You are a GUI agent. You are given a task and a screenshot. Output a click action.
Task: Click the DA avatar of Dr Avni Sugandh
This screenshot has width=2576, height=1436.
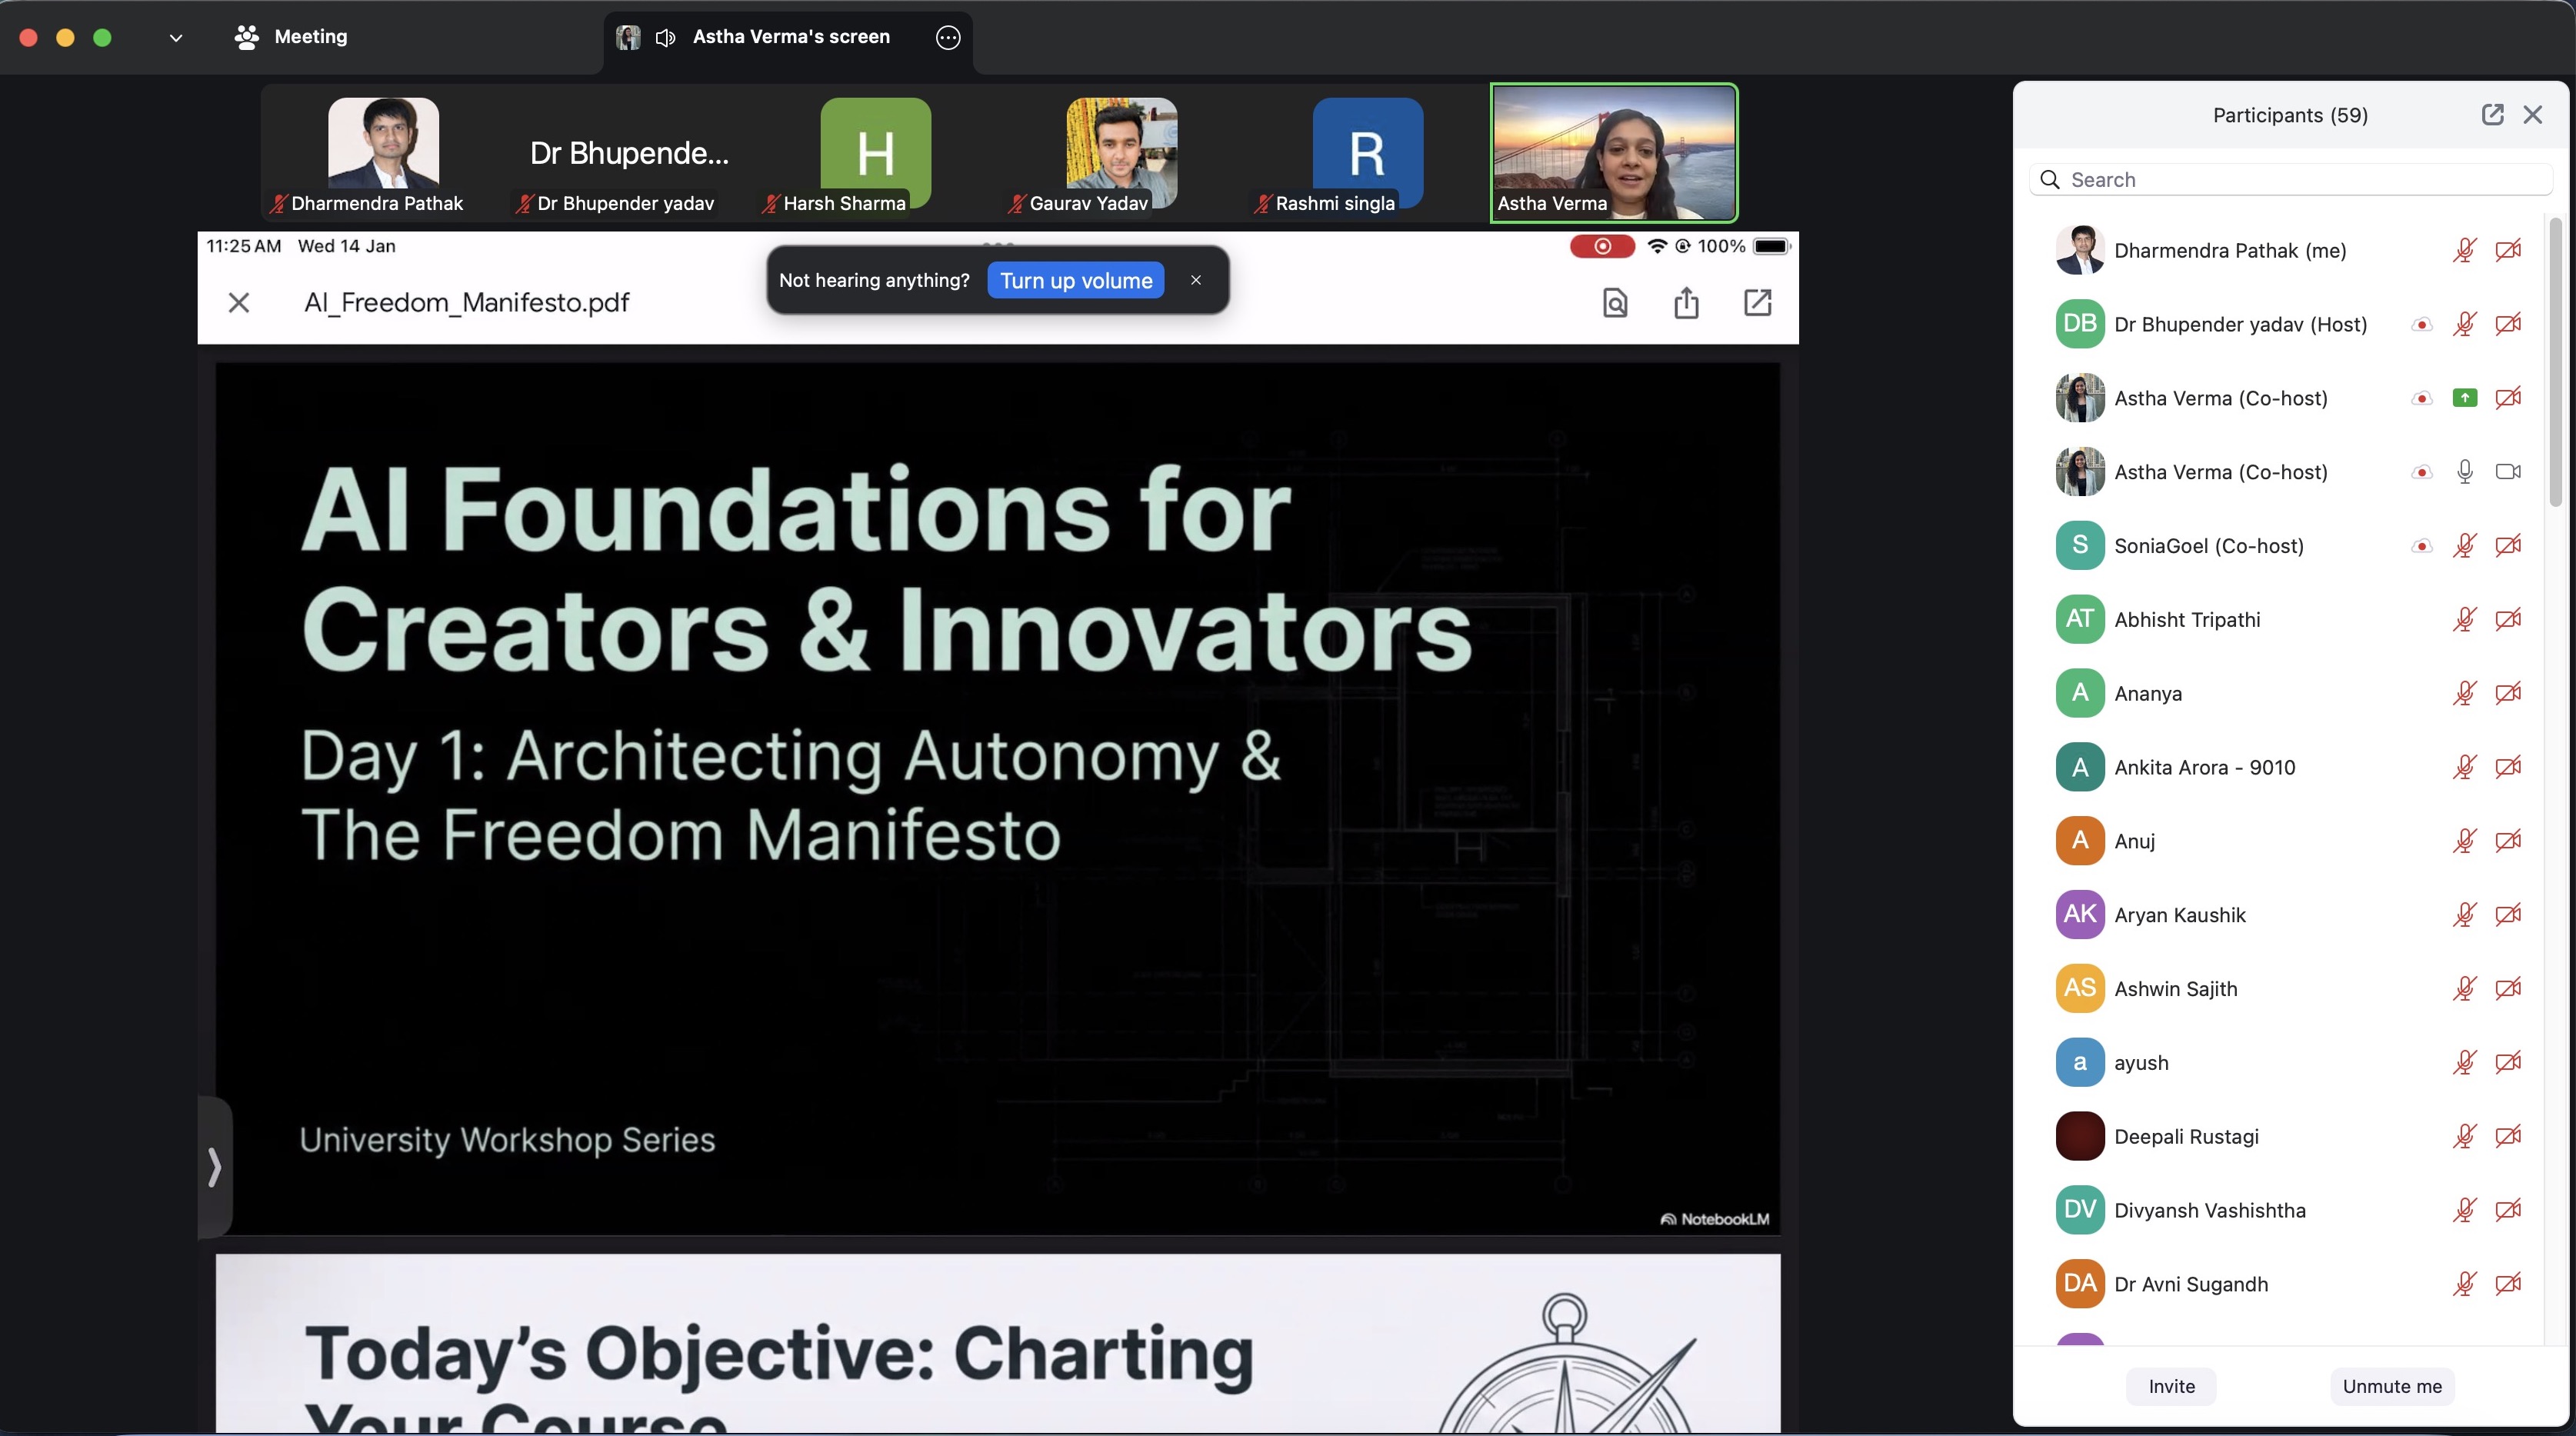click(x=2080, y=1284)
